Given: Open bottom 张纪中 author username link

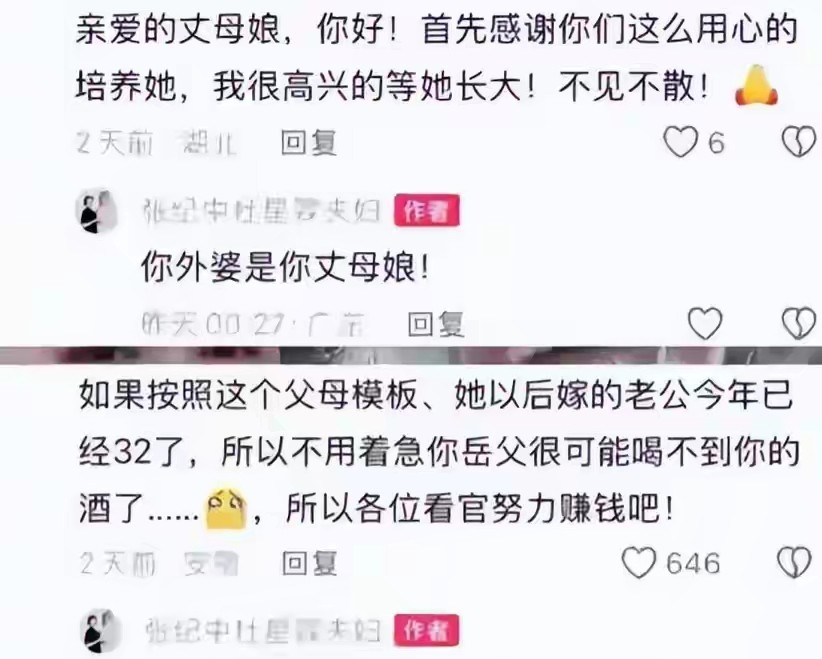Looking at the screenshot, I should (261, 631).
